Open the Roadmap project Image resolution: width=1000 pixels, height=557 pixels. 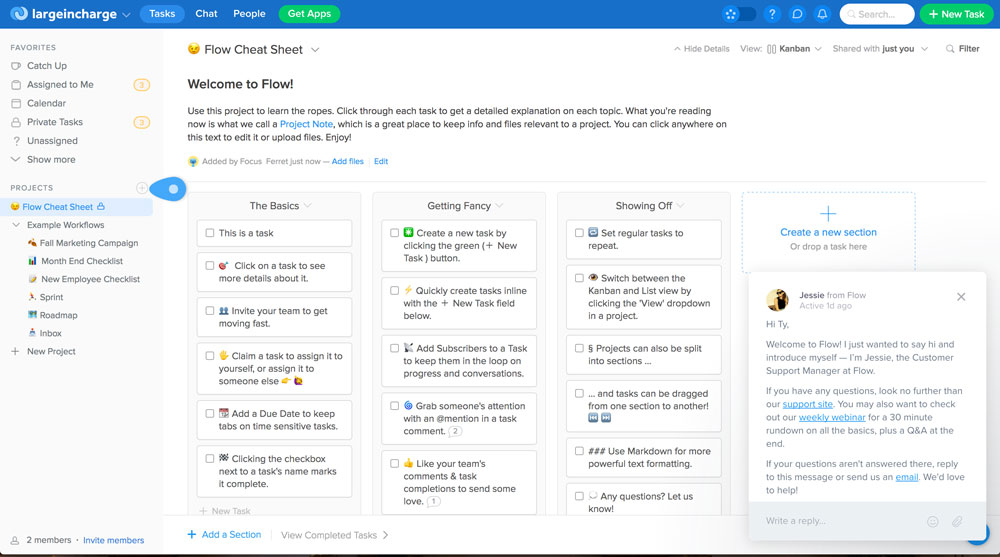[x=58, y=315]
